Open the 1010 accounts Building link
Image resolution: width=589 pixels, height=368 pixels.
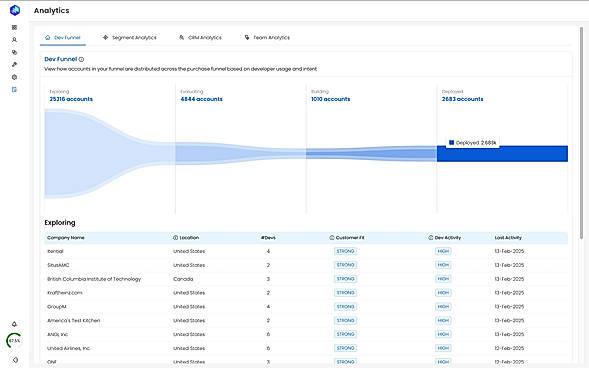coord(331,99)
